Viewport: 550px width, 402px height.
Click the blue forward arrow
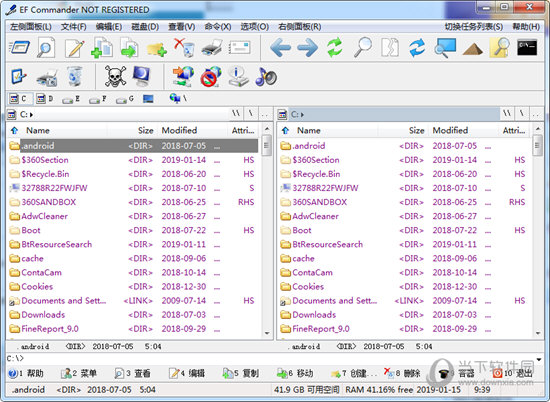click(307, 48)
